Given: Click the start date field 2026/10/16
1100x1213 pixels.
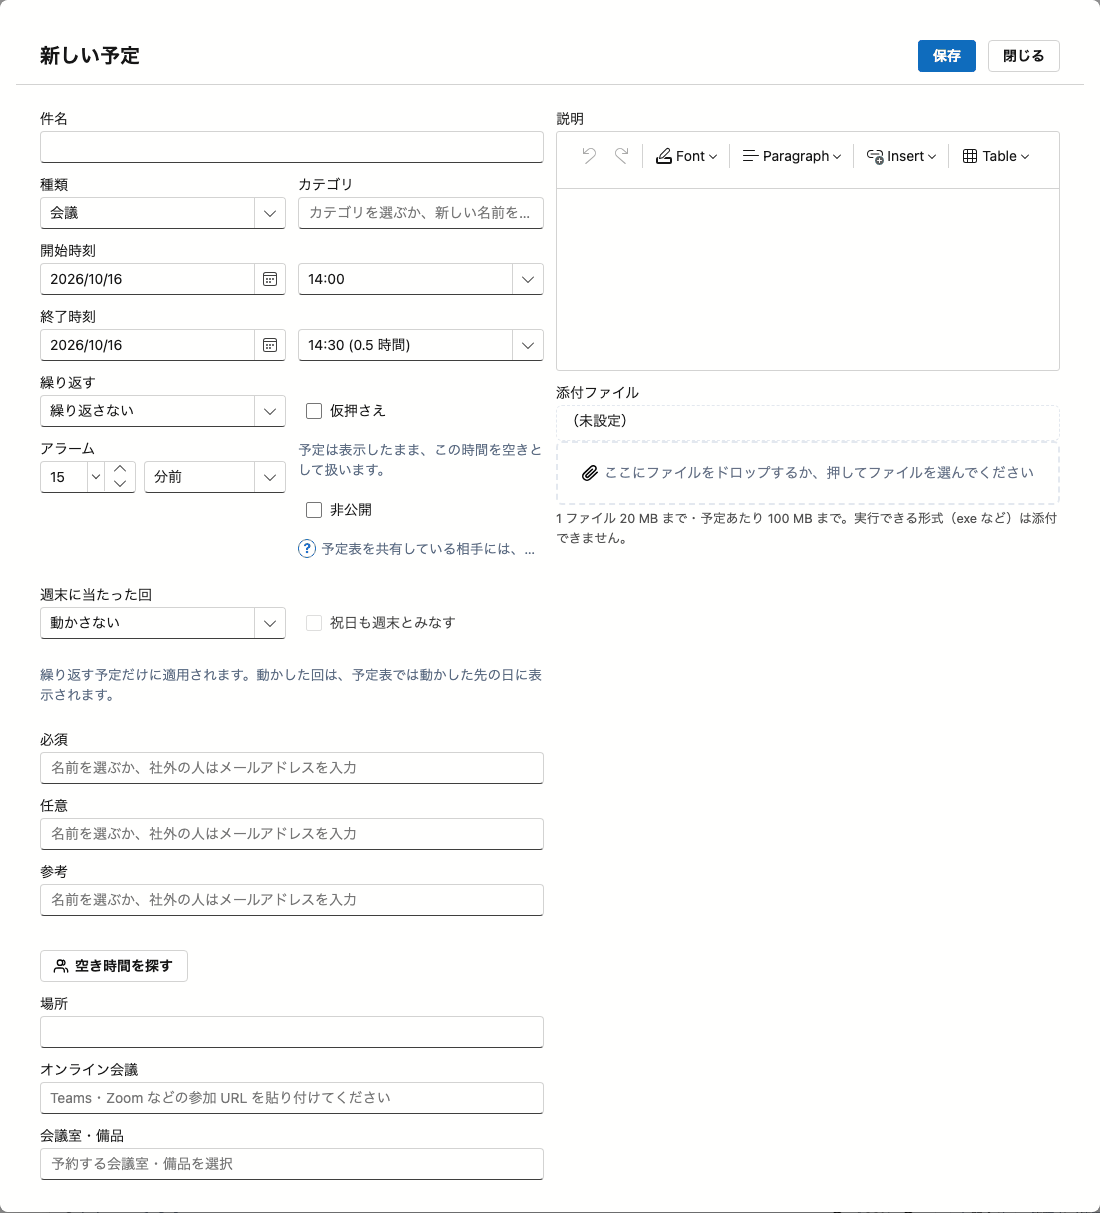Looking at the screenshot, I should (x=147, y=279).
